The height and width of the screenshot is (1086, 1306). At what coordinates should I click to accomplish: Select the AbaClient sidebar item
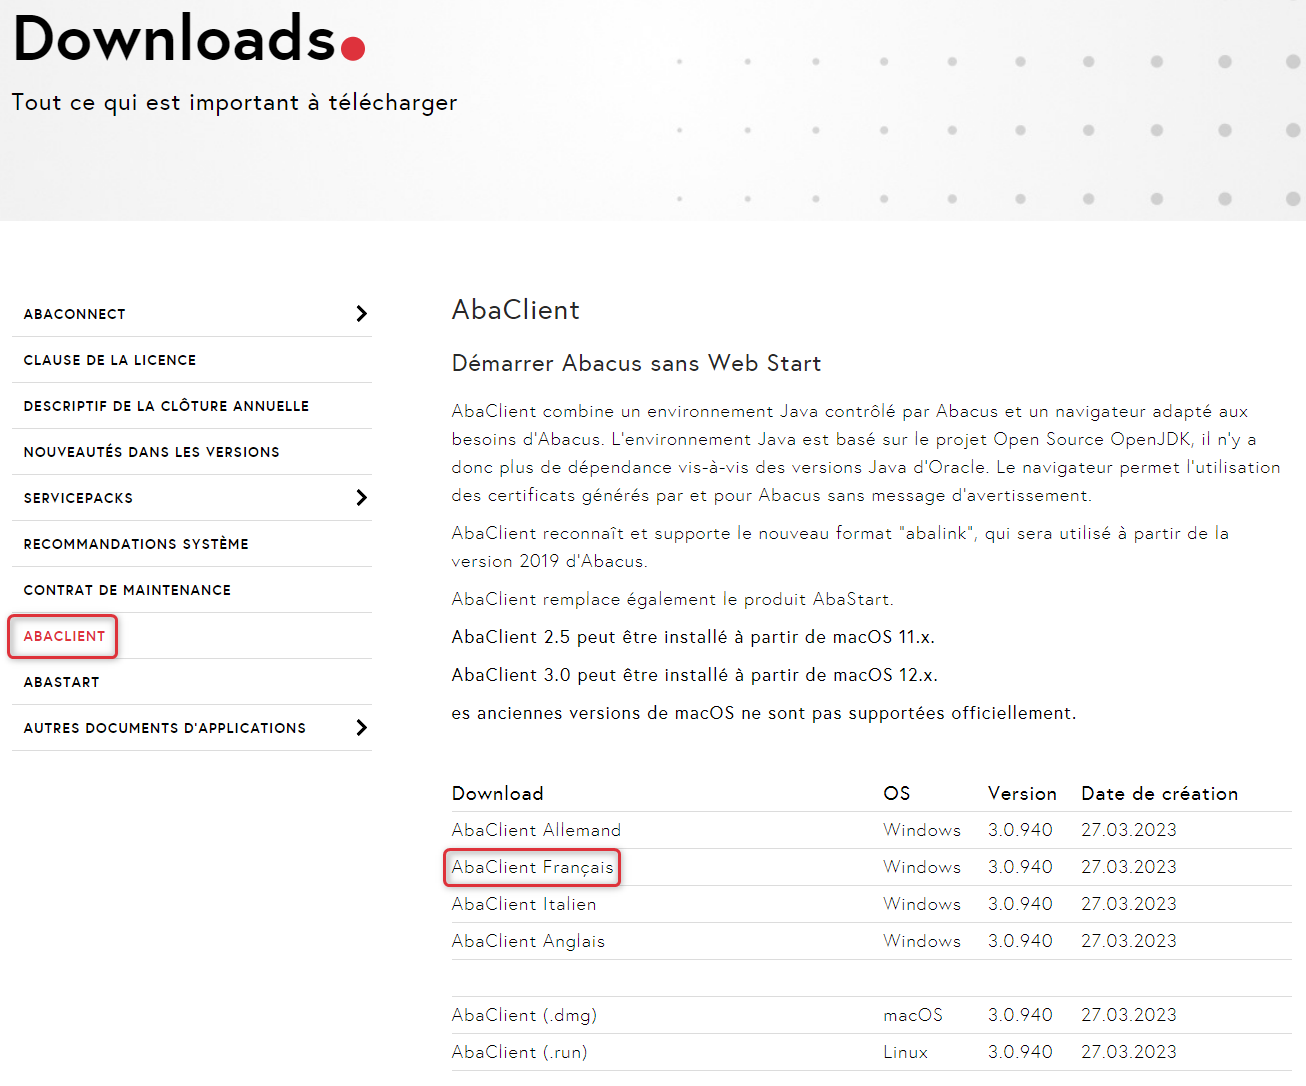tap(64, 636)
